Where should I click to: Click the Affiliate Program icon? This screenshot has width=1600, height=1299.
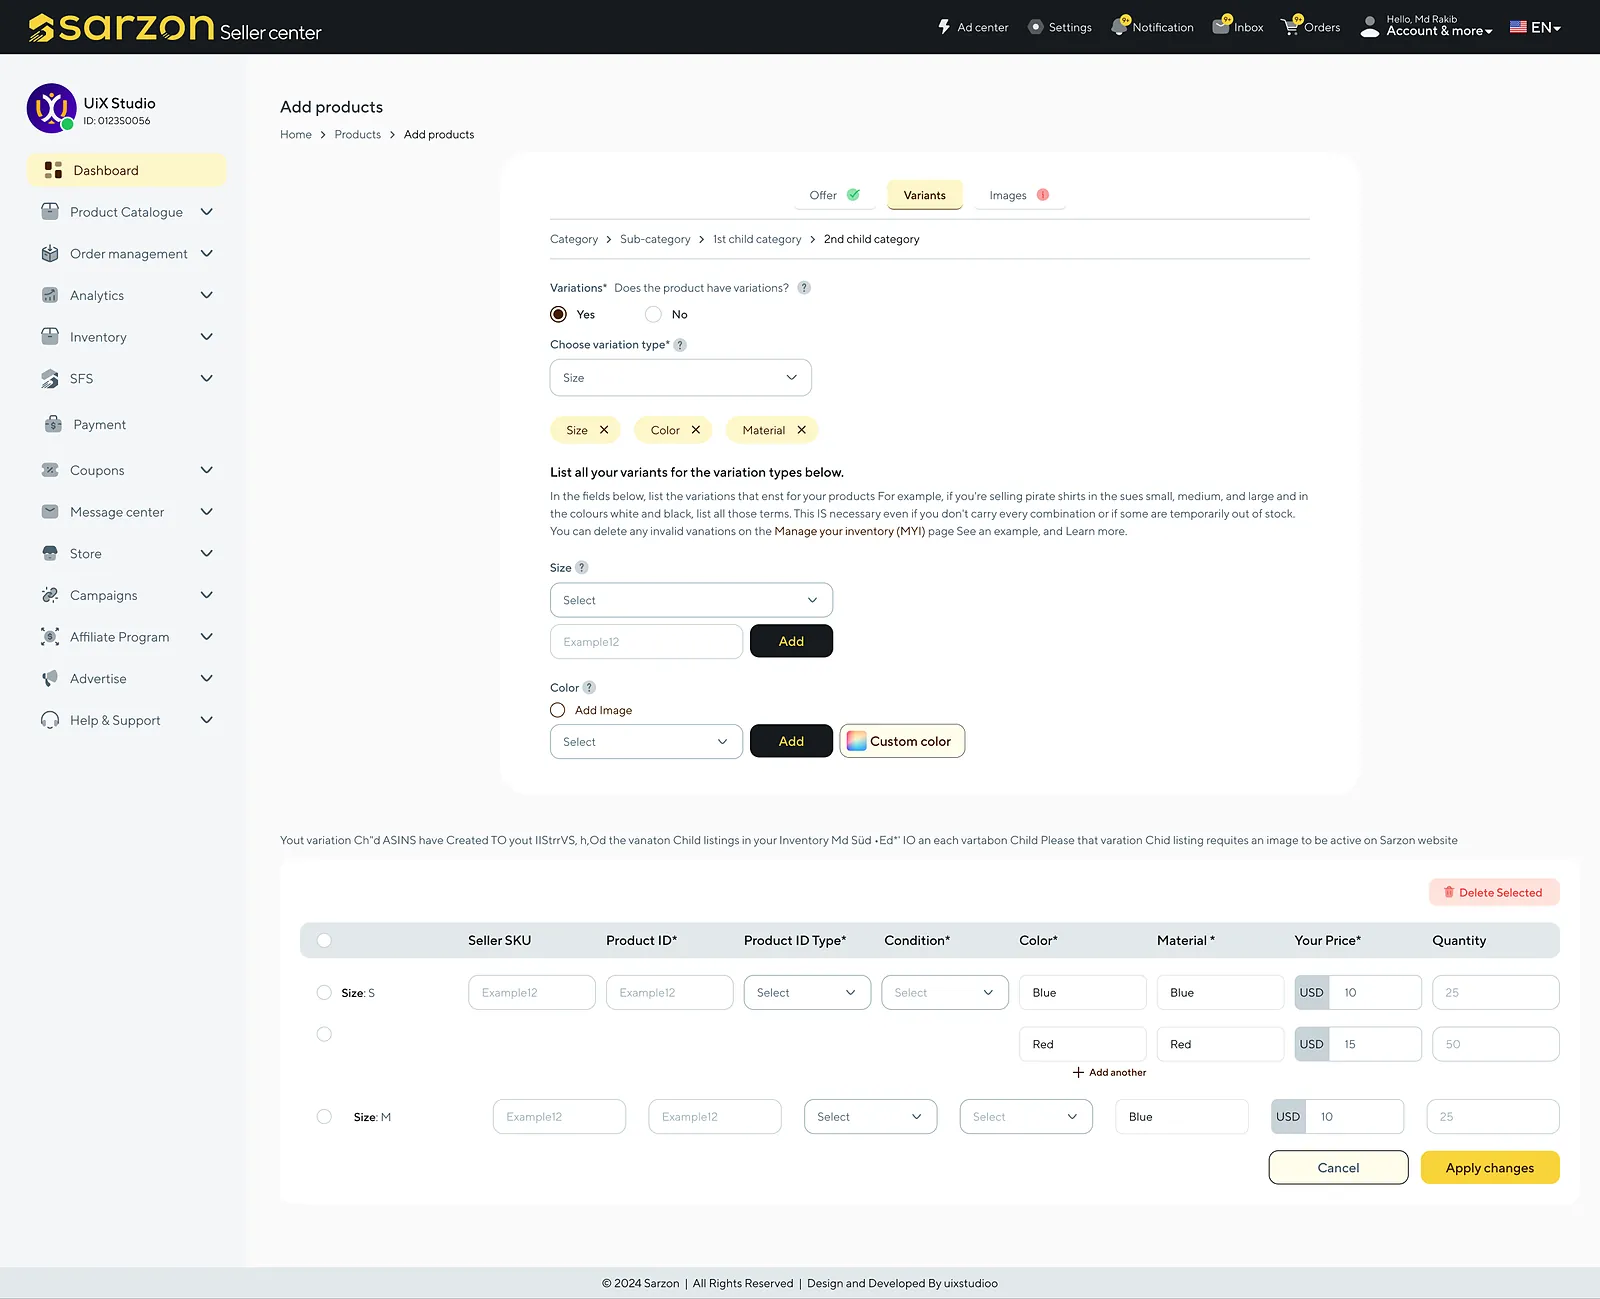pyautogui.click(x=50, y=637)
